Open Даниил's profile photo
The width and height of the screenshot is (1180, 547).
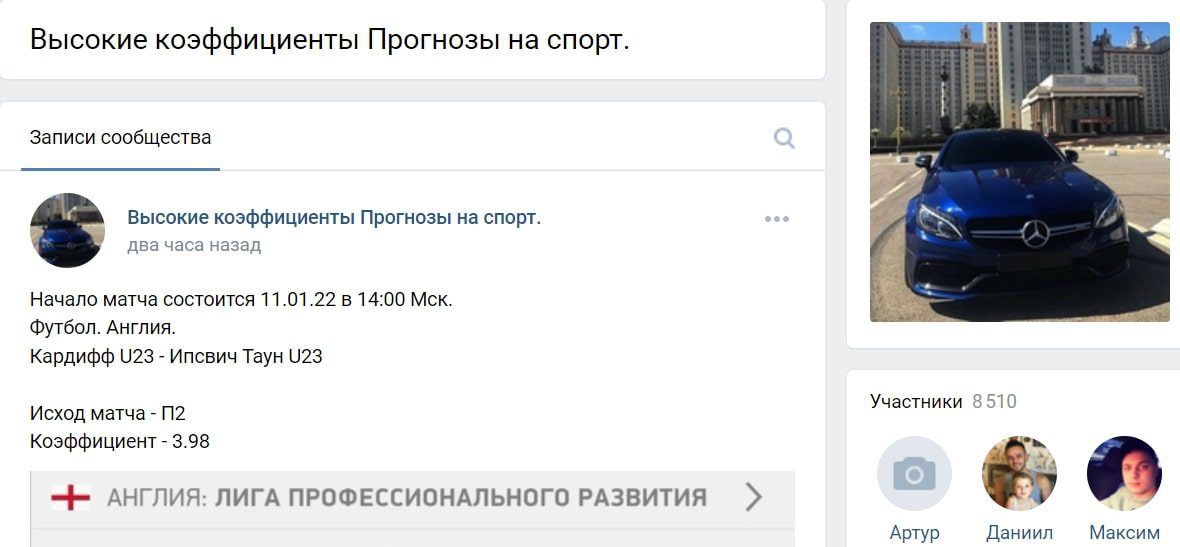tap(1019, 473)
